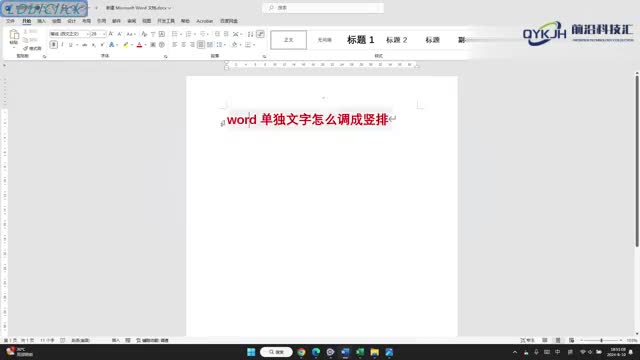Viewport: 640px width, 360px height.
Task: Insert enclosed character circle icon
Action: click(x=162, y=45)
